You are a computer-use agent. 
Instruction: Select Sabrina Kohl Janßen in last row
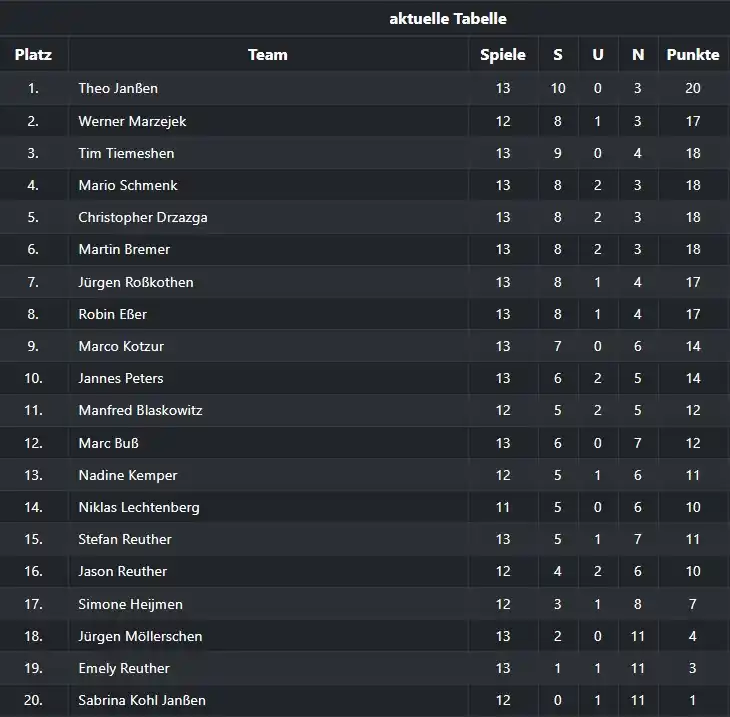(x=142, y=700)
